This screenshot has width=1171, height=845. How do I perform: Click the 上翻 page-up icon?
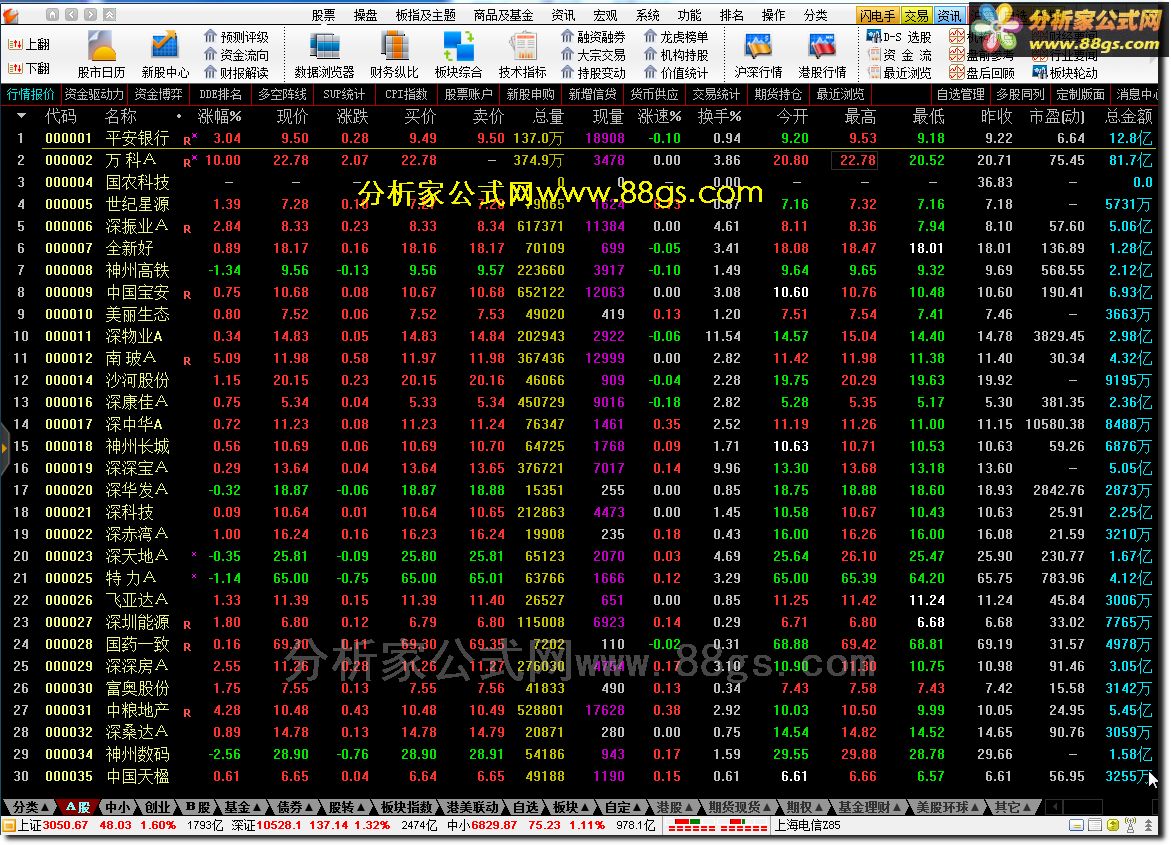click(15, 45)
